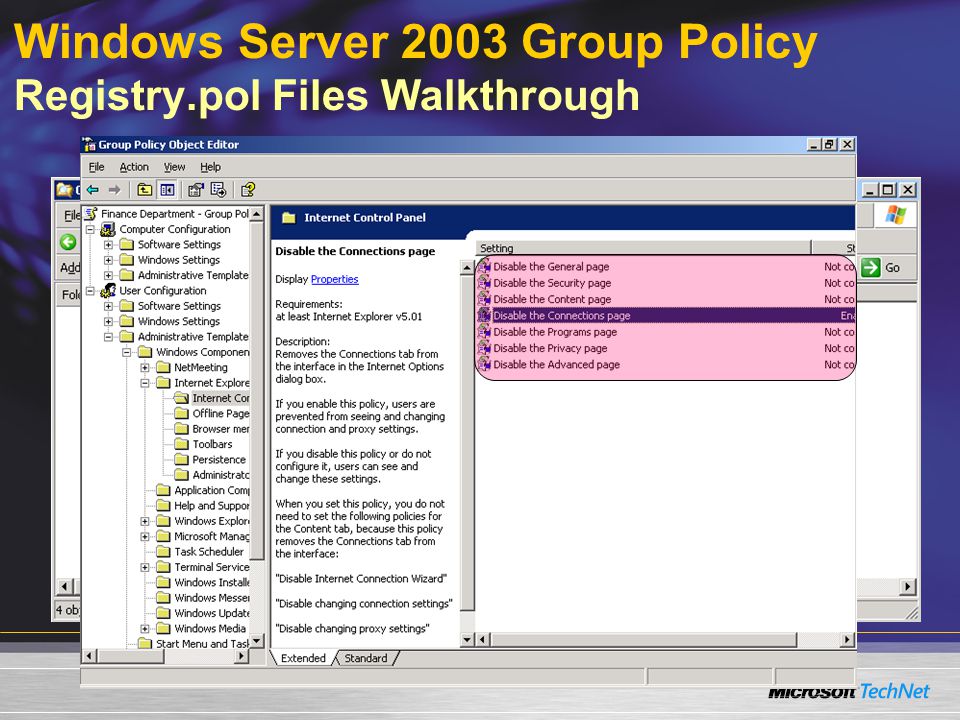The width and height of the screenshot is (960, 720).
Task: Click the Task Scheduler folder icon
Action: (163, 552)
